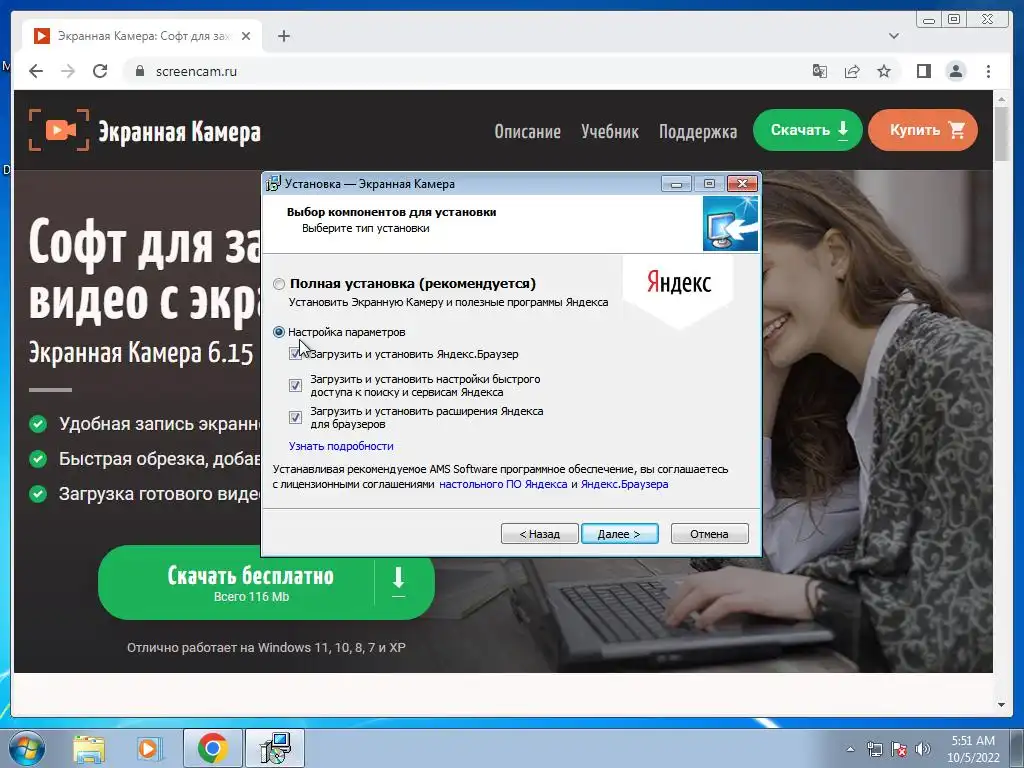
Task: Open the Chrome profile avatar
Action: (955, 71)
